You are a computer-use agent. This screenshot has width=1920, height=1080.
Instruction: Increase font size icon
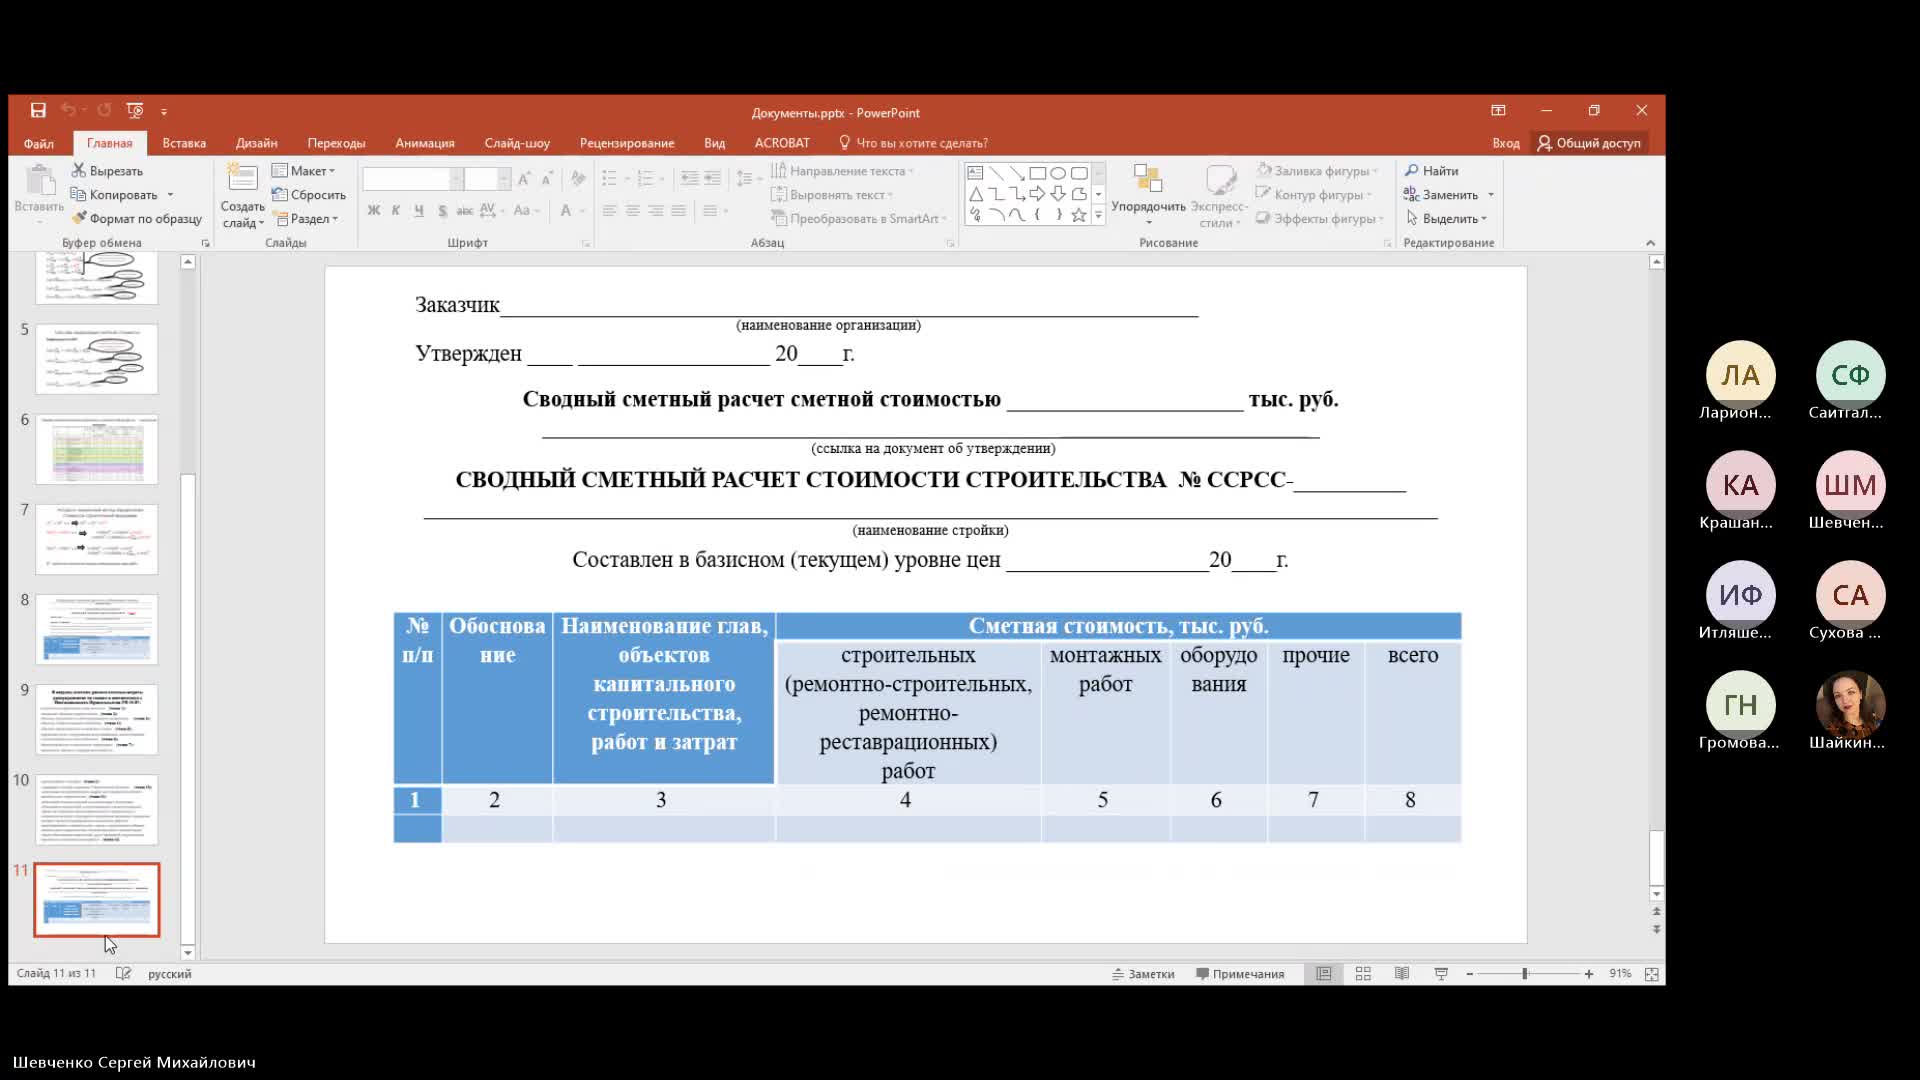(x=524, y=179)
